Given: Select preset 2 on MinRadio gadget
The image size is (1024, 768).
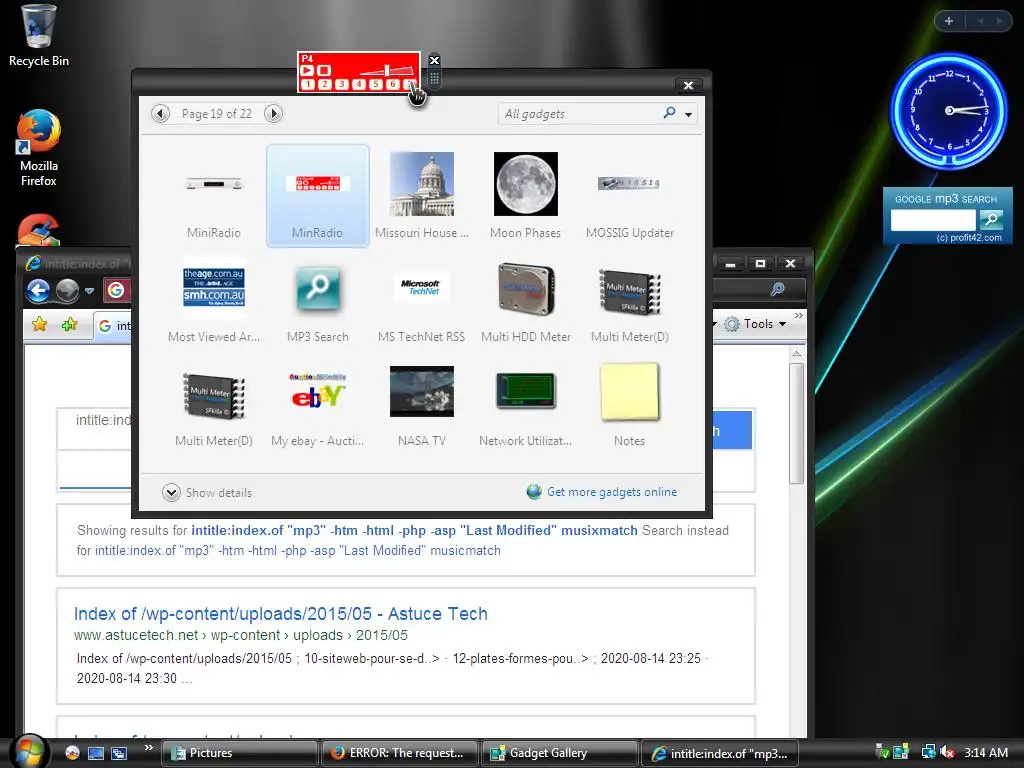Looking at the screenshot, I should (x=325, y=84).
